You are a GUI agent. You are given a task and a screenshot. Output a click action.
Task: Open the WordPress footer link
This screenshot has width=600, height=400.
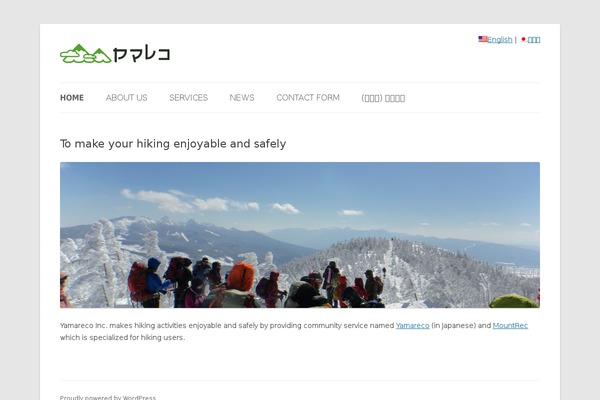pyautogui.click(x=108, y=397)
